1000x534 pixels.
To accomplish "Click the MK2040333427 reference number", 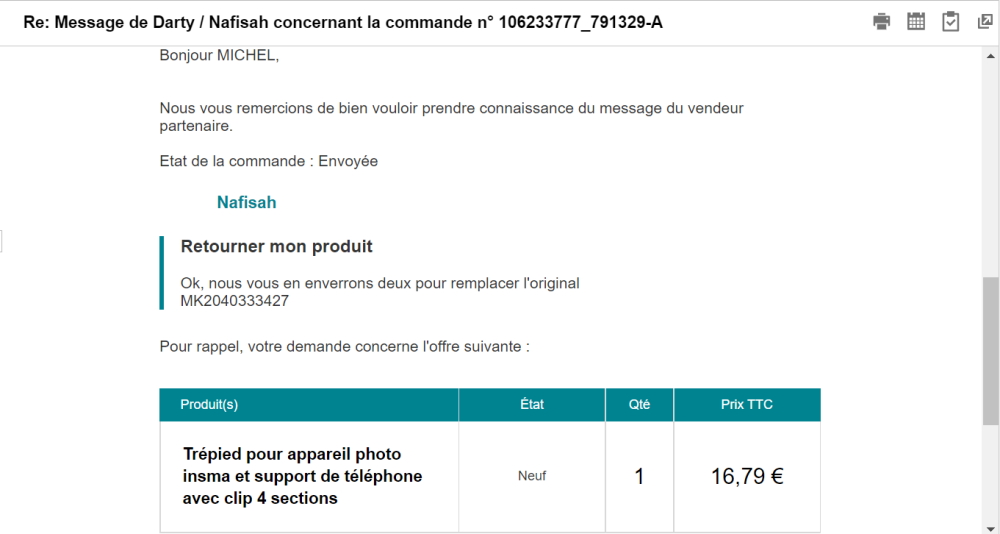I will pos(235,300).
